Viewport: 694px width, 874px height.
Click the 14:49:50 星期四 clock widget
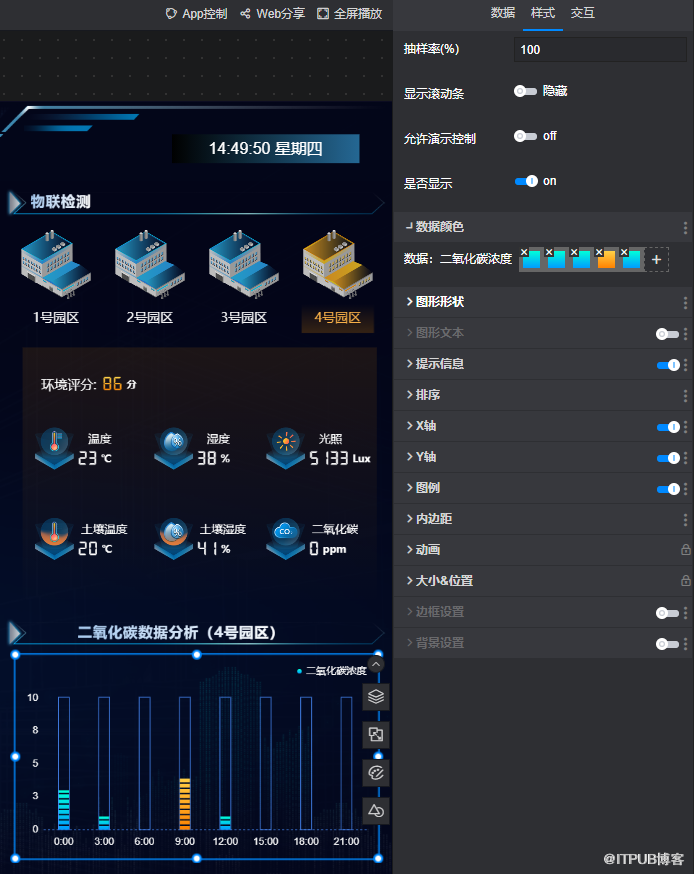[266, 149]
